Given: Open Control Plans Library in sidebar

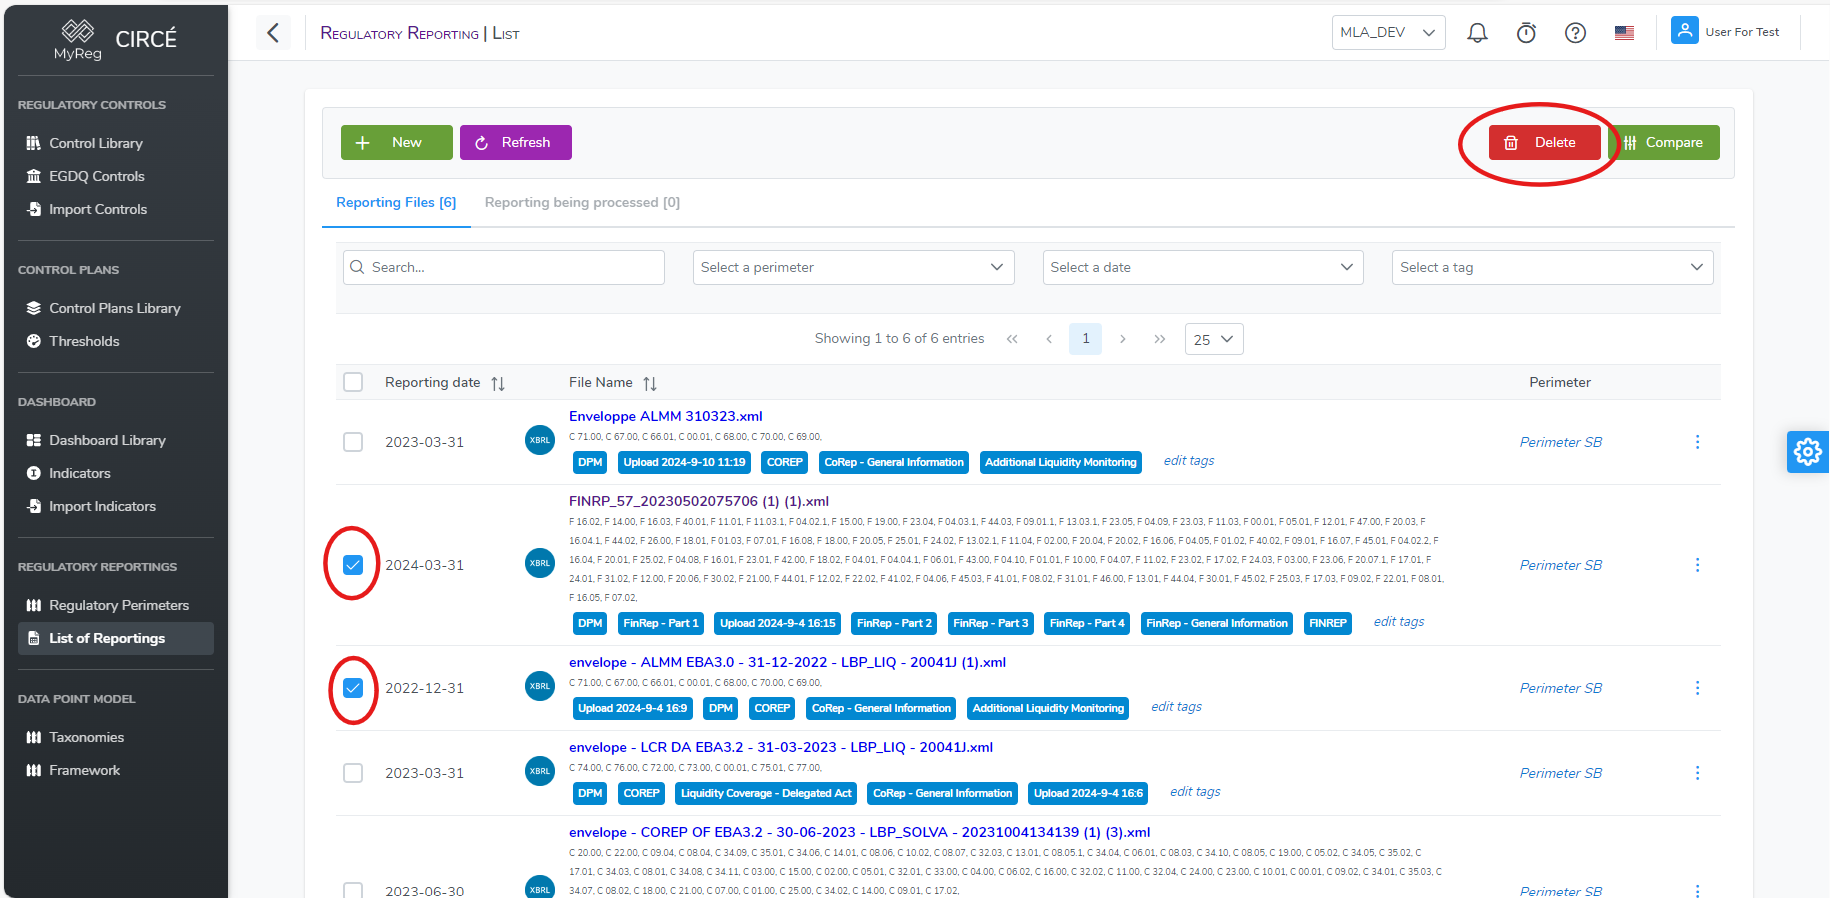Looking at the screenshot, I should [114, 308].
